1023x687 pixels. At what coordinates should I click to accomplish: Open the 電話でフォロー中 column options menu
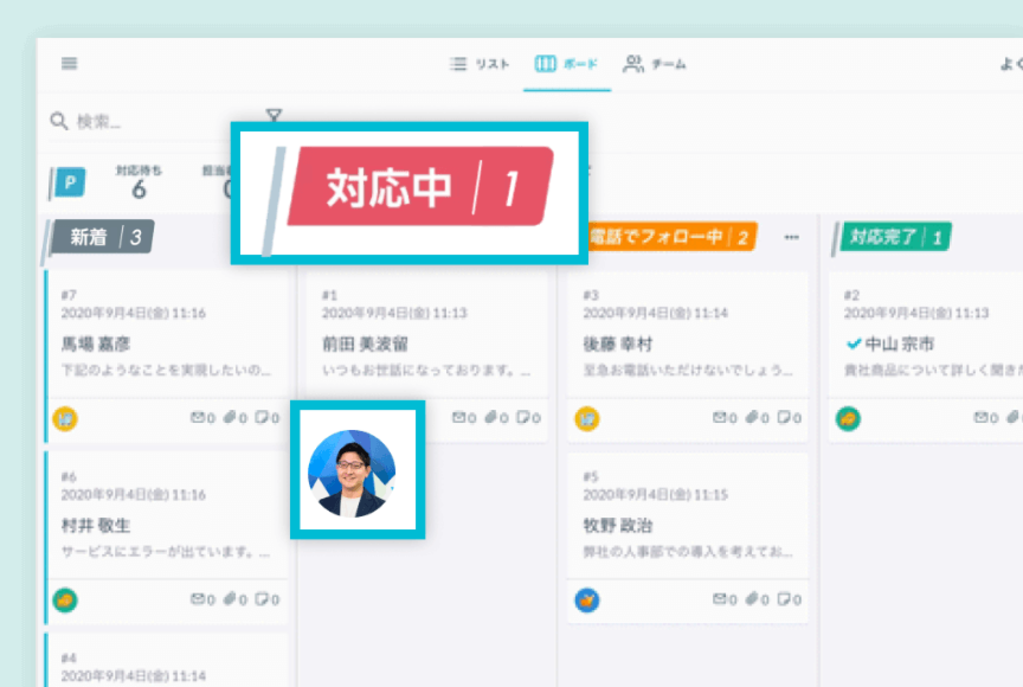pyautogui.click(x=792, y=237)
